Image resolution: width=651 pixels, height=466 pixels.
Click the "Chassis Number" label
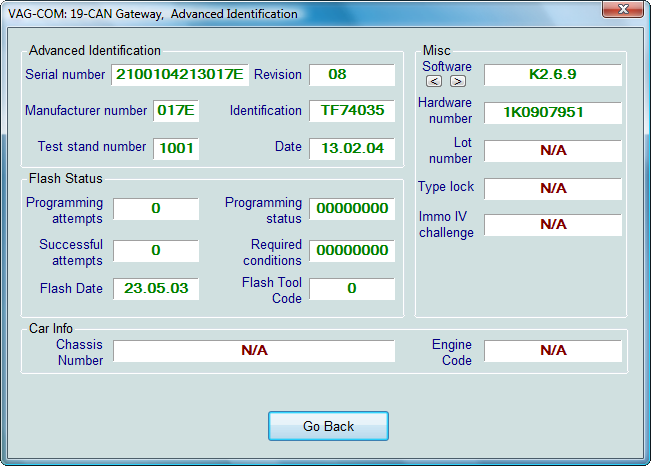[x=80, y=353]
